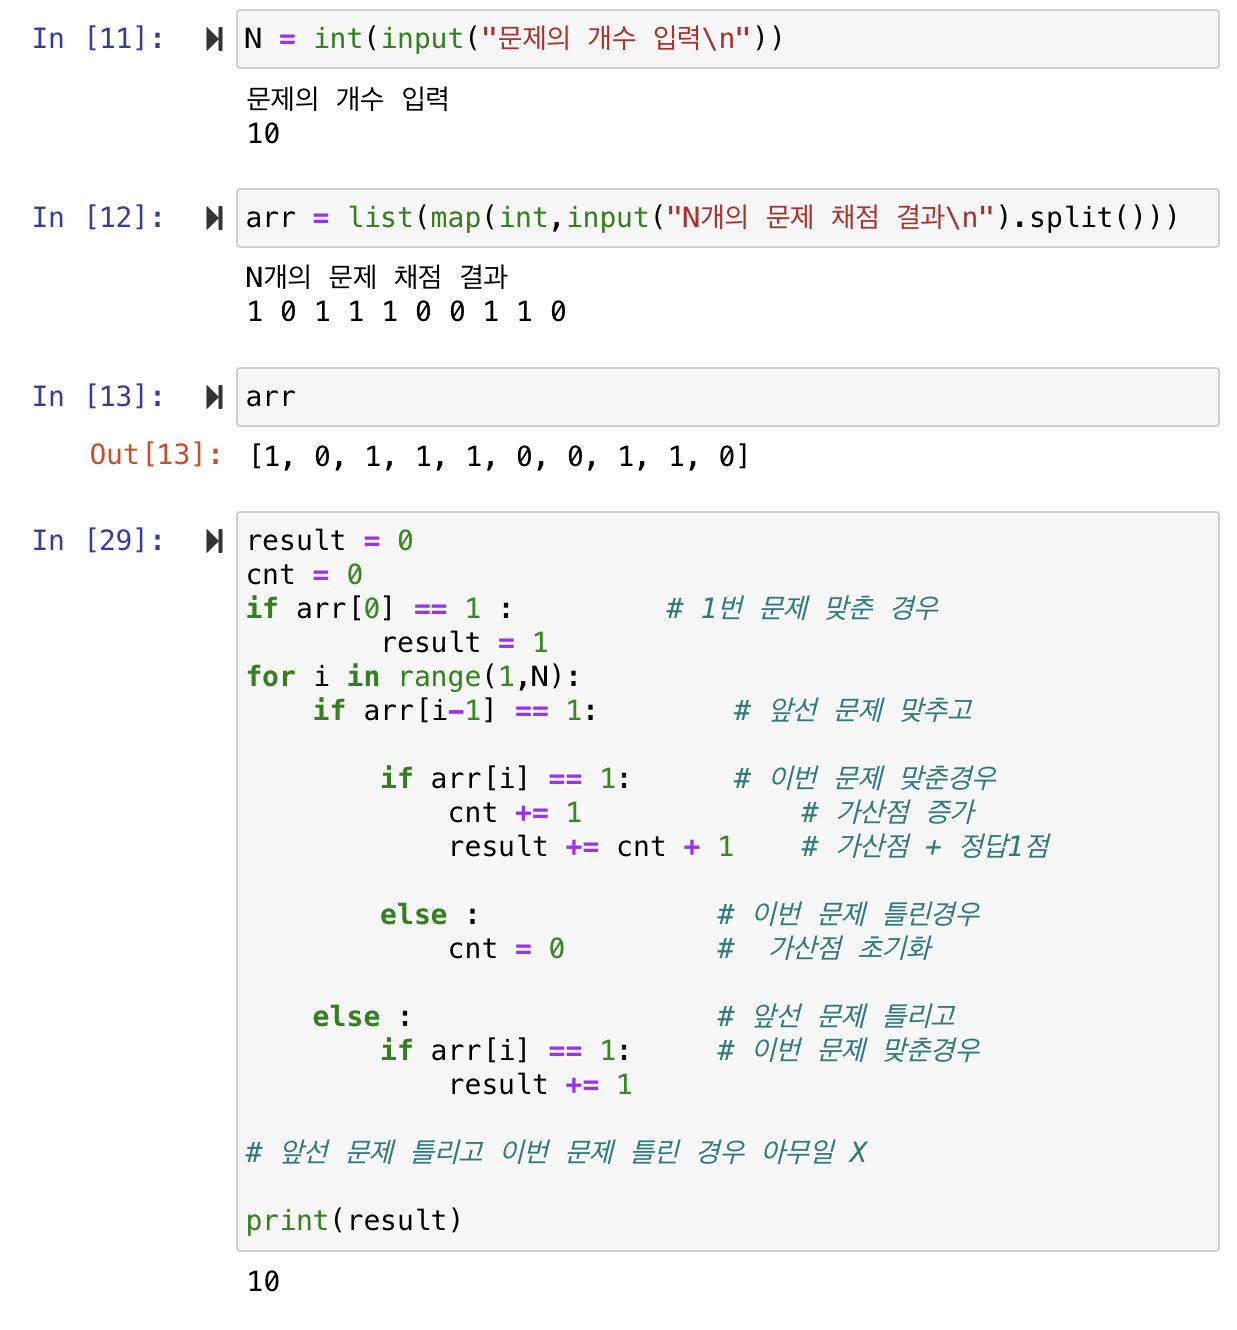This screenshot has height=1330, width=1237.
Task: Select the In [12]: prompt label
Action: pos(98,218)
